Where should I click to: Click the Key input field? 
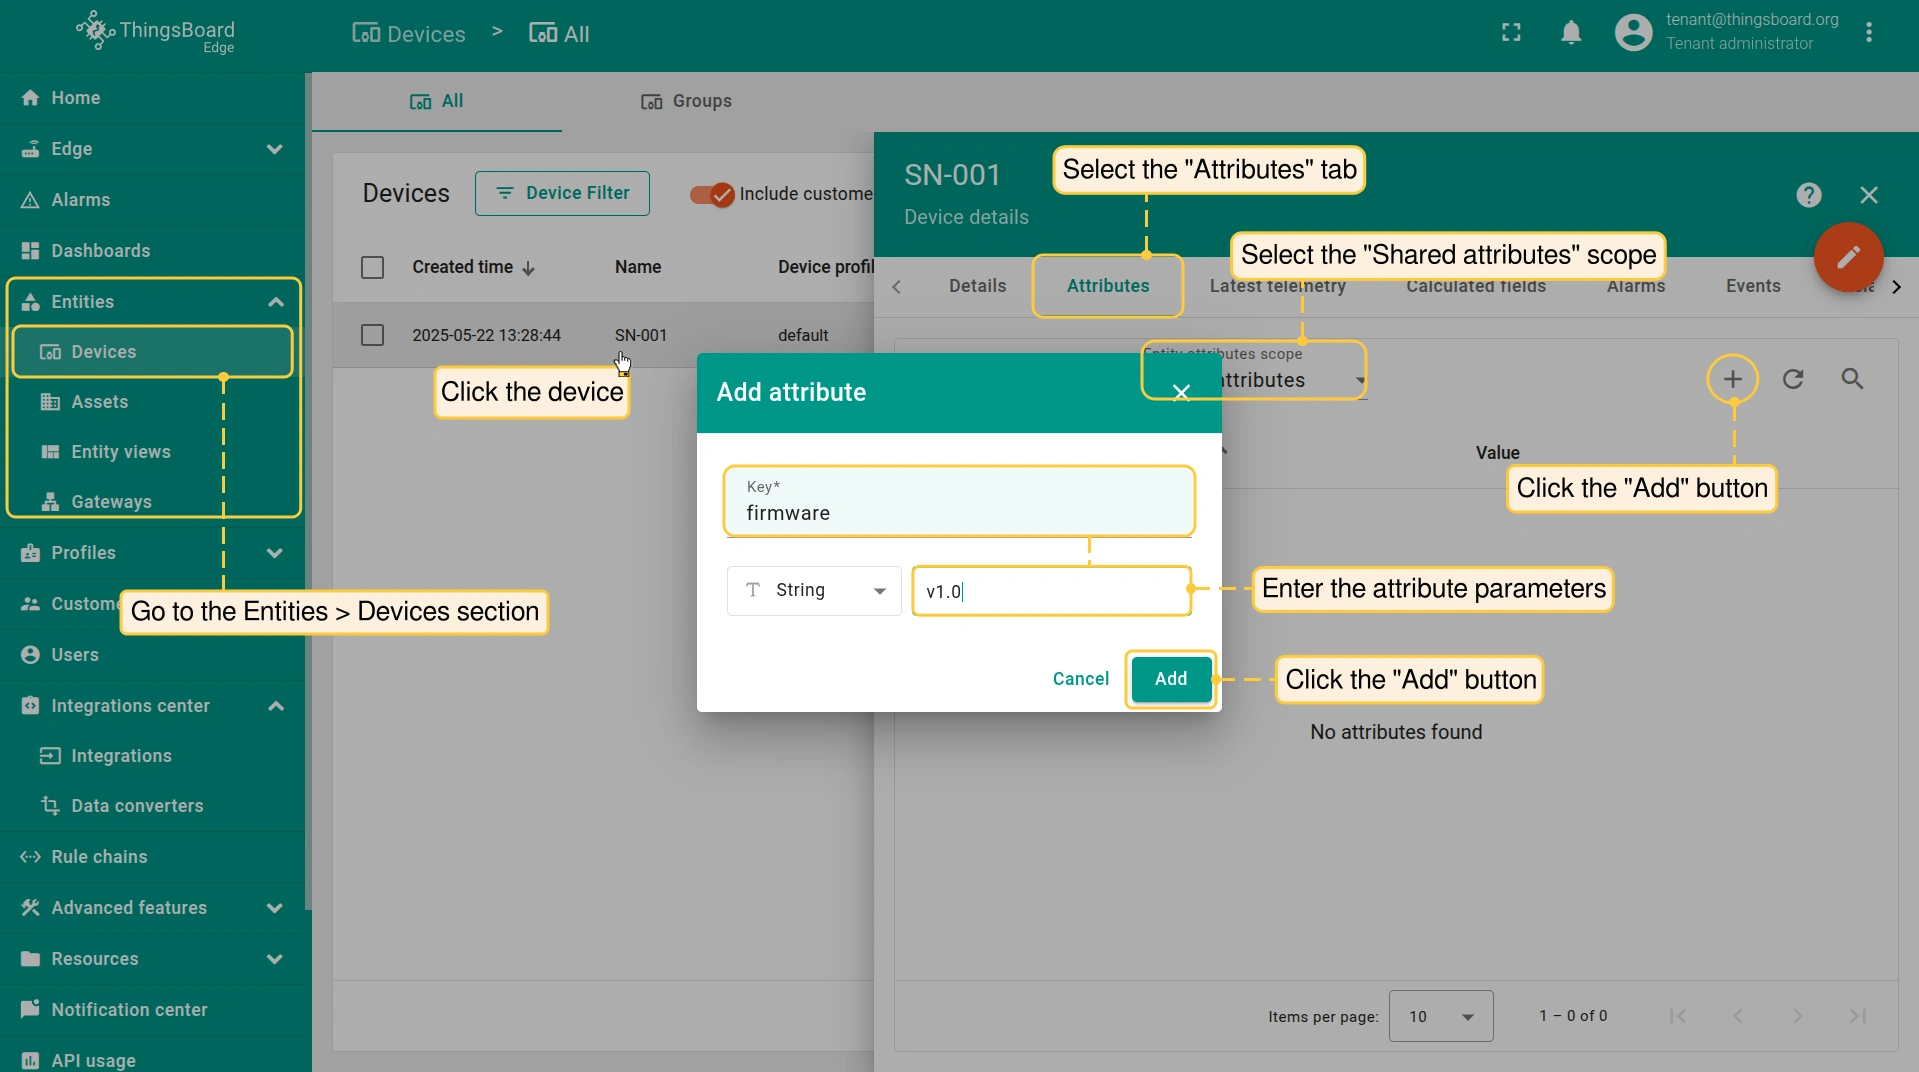pyautogui.click(x=958, y=513)
